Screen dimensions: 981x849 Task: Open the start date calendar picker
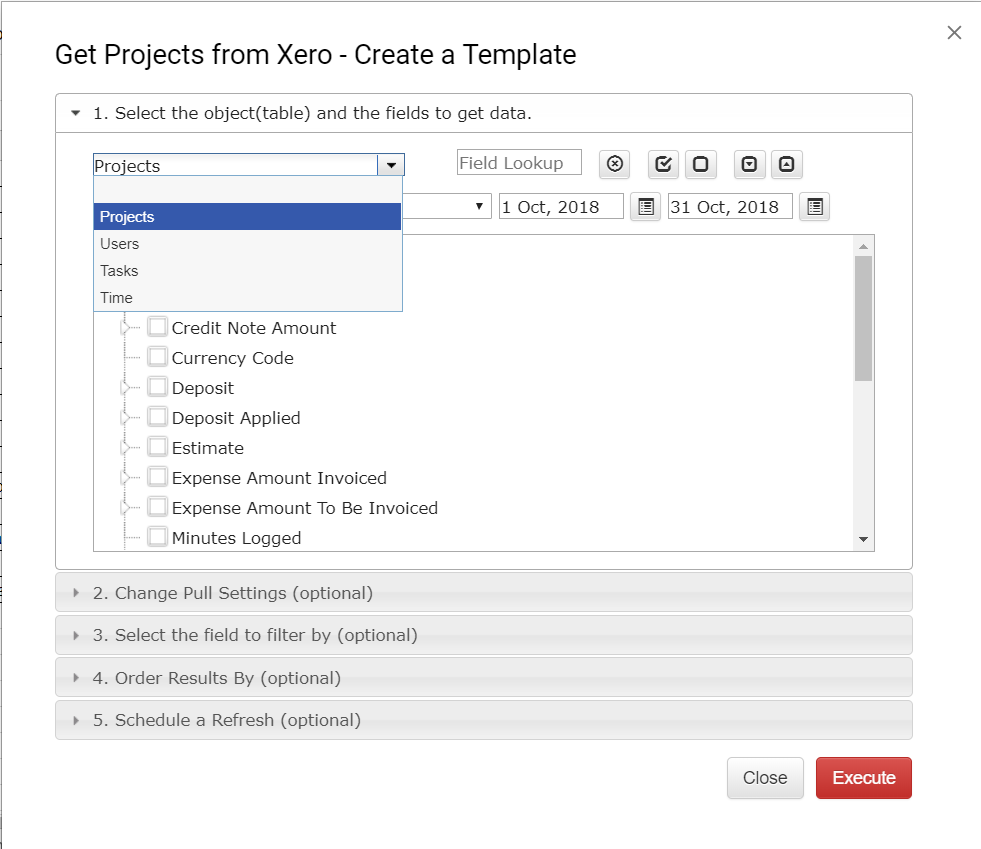[645, 207]
